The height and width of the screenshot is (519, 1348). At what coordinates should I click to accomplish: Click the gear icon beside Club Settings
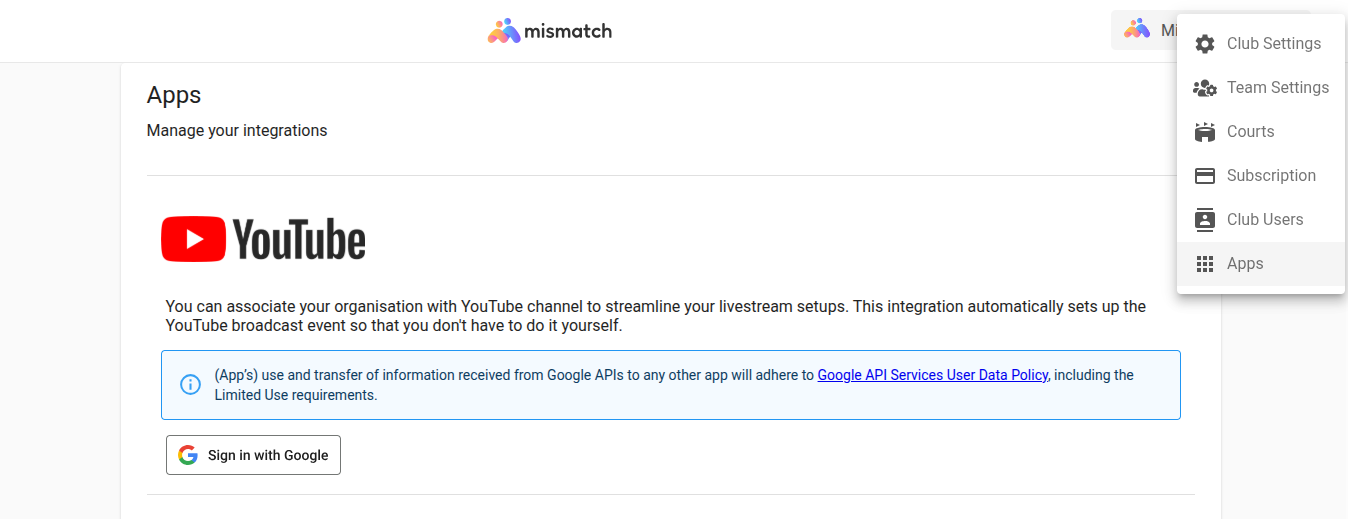point(1205,44)
